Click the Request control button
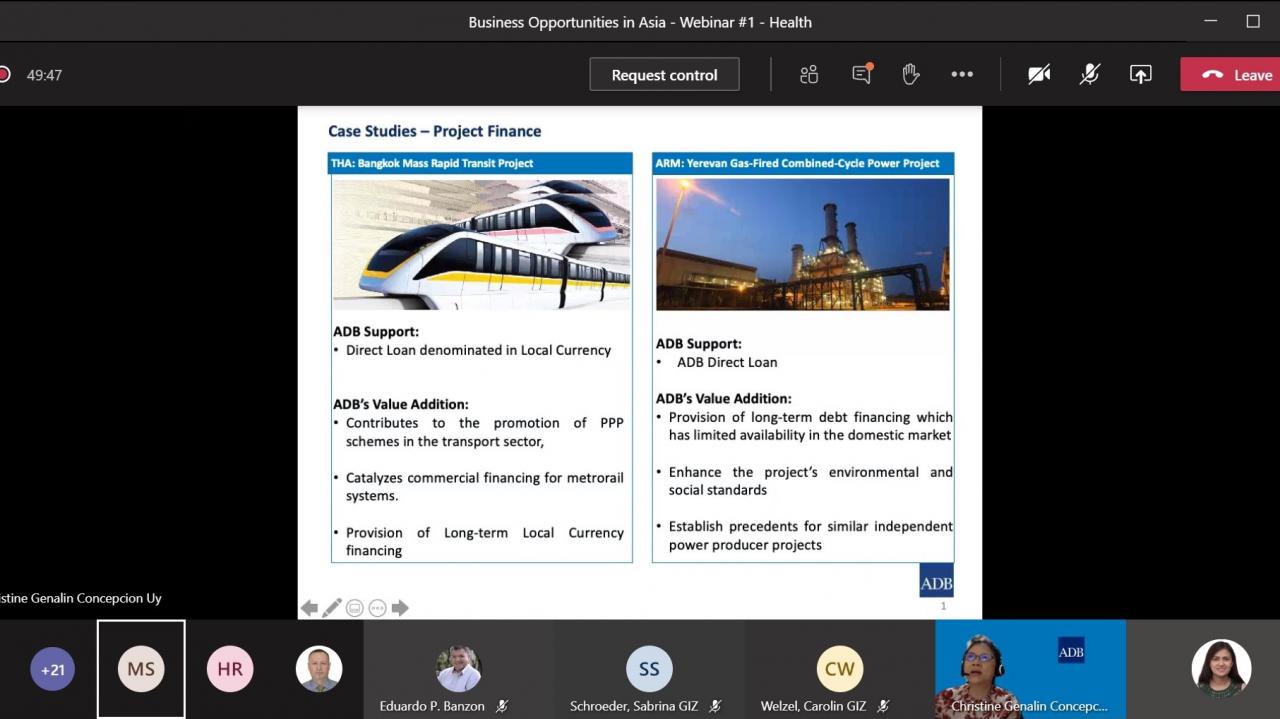1280x719 pixels. pos(664,75)
